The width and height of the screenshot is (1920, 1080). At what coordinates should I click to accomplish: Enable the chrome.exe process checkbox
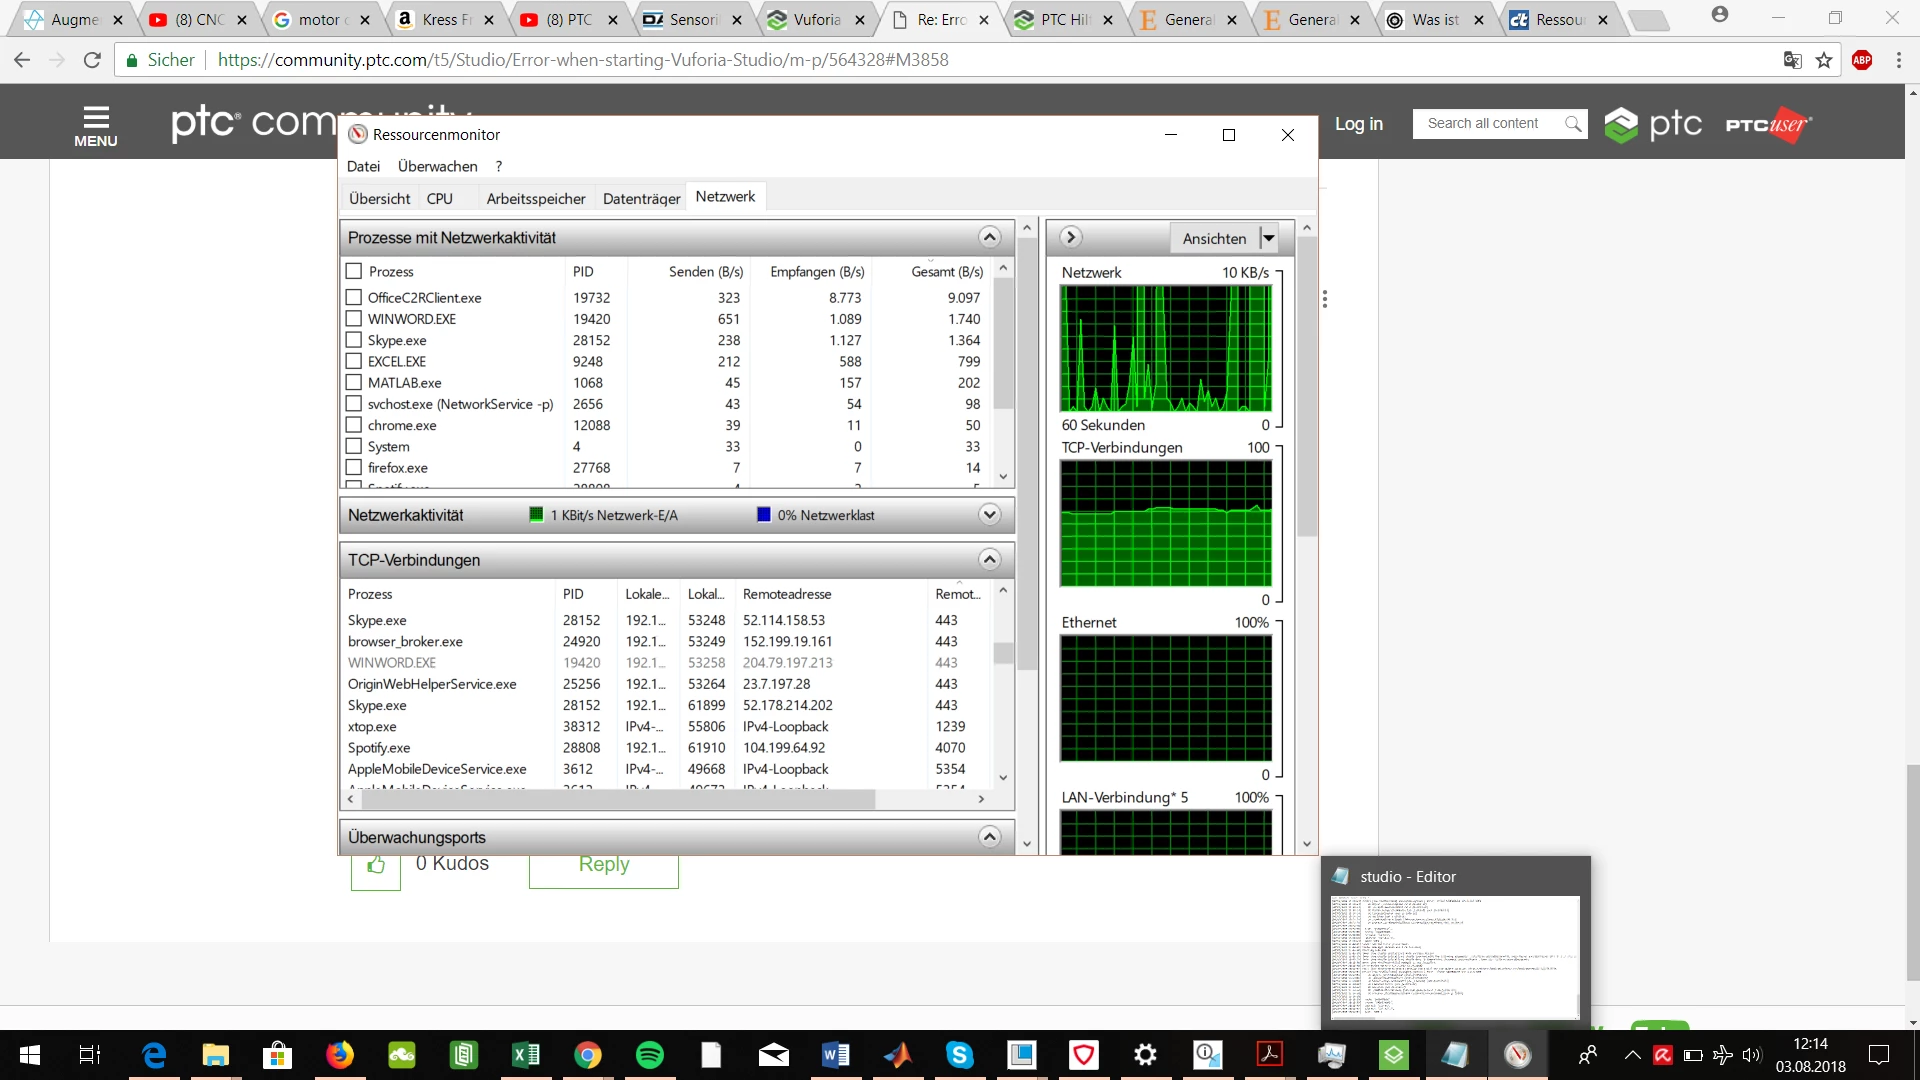point(354,425)
